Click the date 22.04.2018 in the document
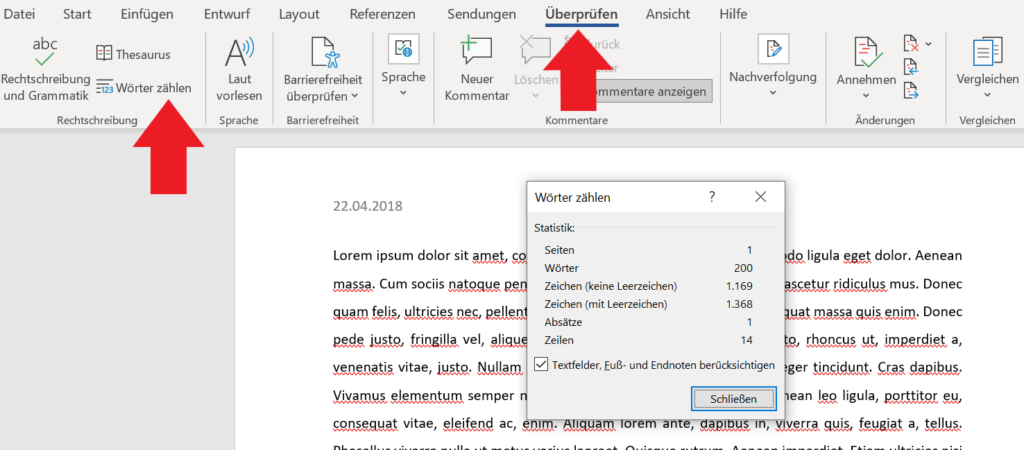This screenshot has width=1024, height=450. pos(368,206)
